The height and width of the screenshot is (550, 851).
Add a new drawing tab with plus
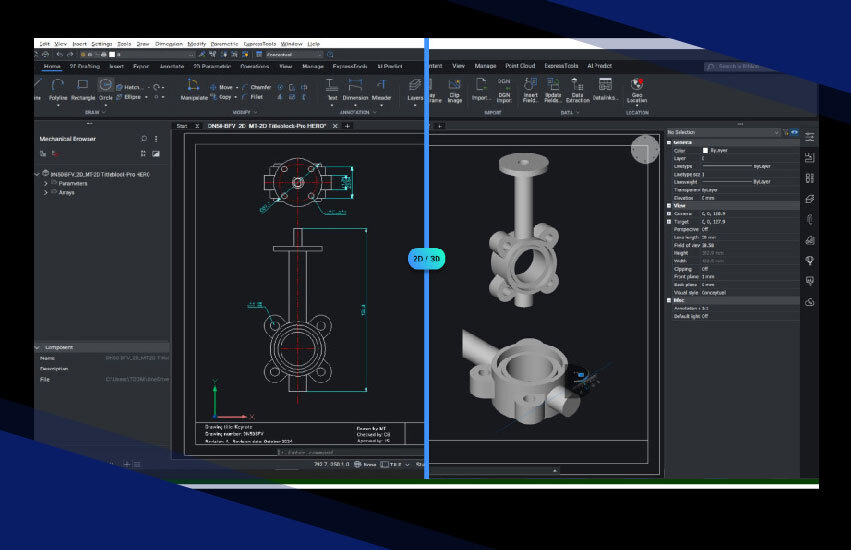tap(347, 126)
